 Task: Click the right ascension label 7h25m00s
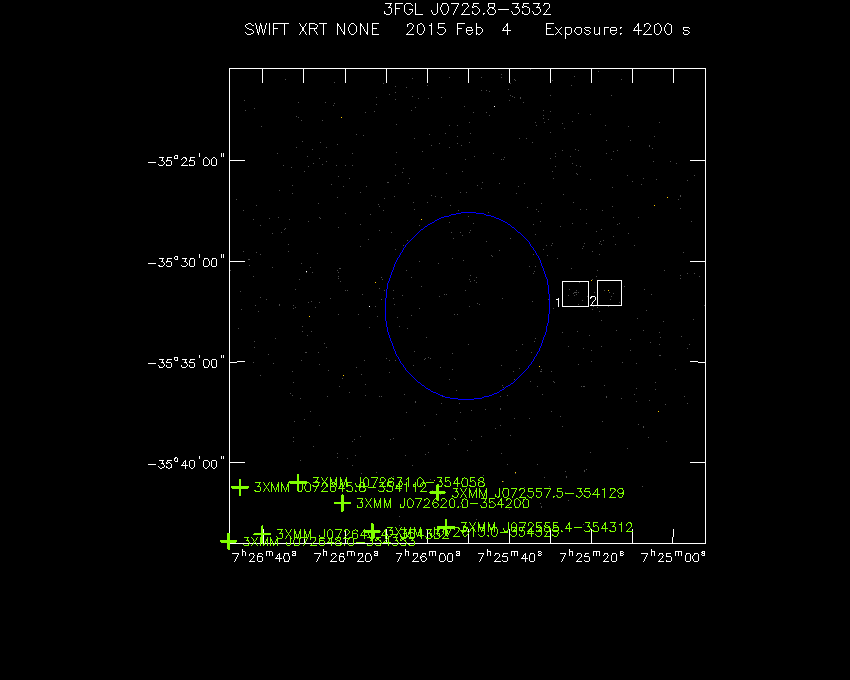click(x=673, y=557)
